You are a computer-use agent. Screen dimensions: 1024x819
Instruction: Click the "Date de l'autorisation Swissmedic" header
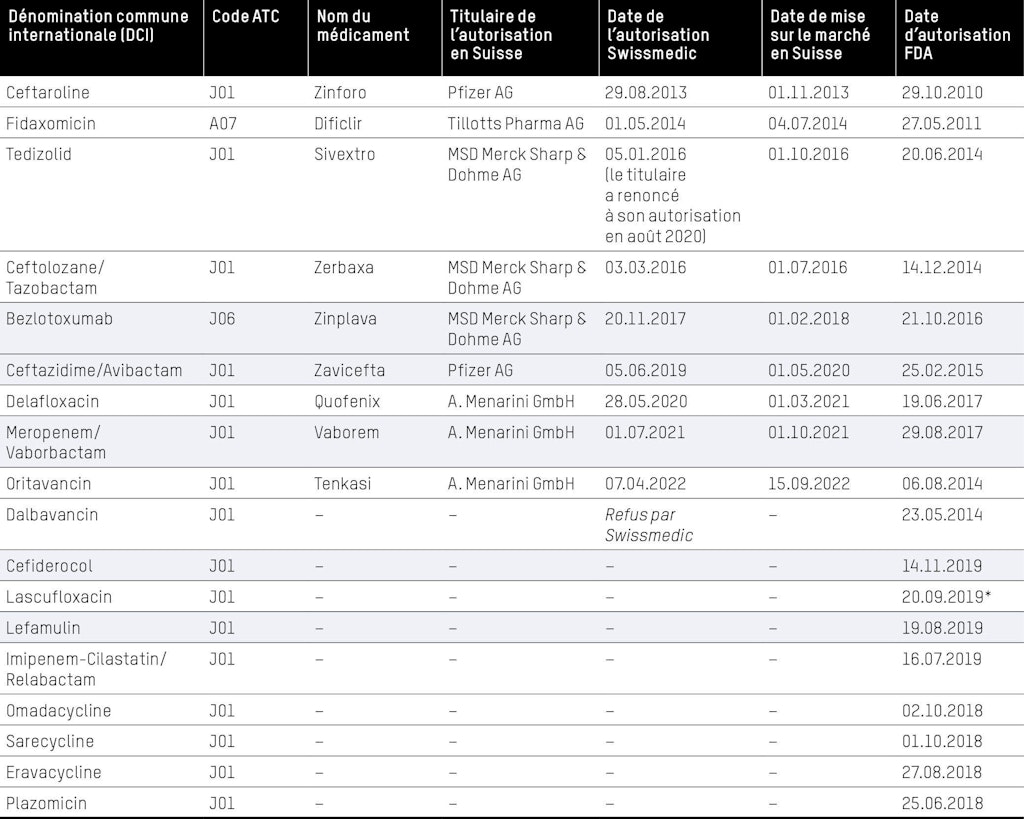[x=658, y=35]
